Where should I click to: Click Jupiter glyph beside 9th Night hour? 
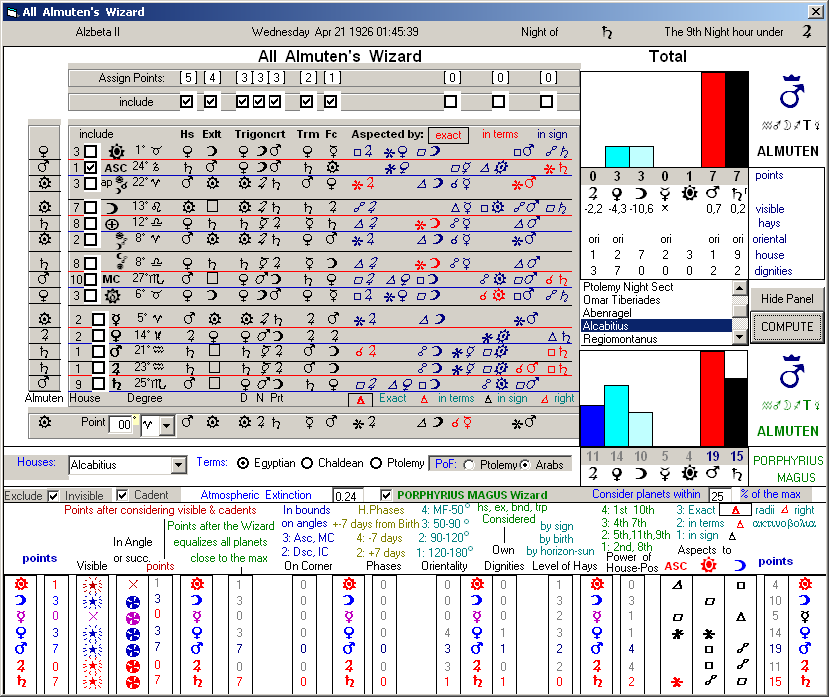click(807, 32)
